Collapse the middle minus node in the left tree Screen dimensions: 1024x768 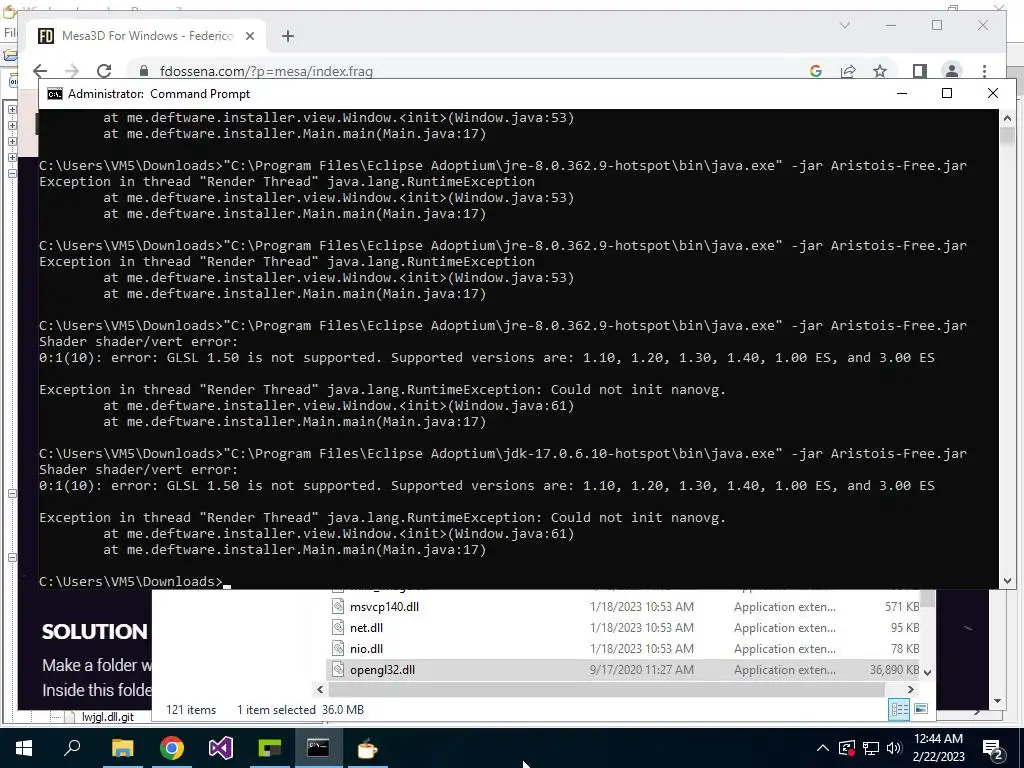click(12, 494)
